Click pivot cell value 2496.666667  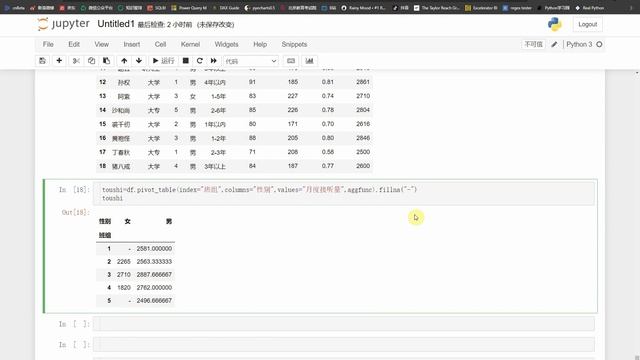tap(154, 301)
